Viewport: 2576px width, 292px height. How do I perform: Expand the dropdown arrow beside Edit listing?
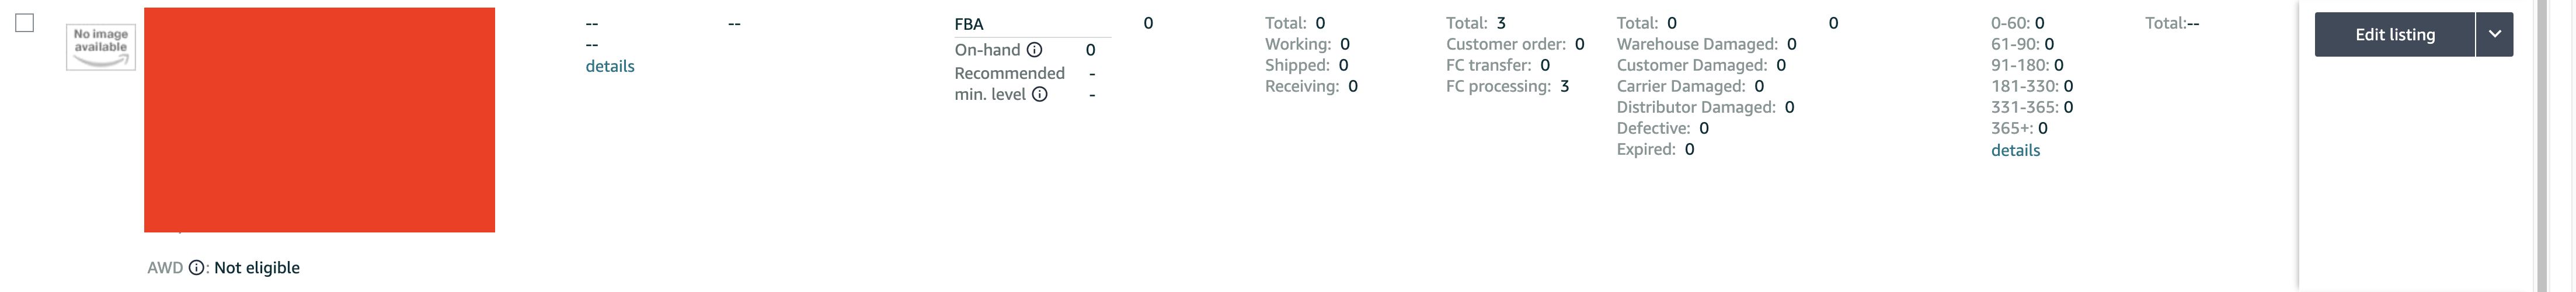[2495, 35]
